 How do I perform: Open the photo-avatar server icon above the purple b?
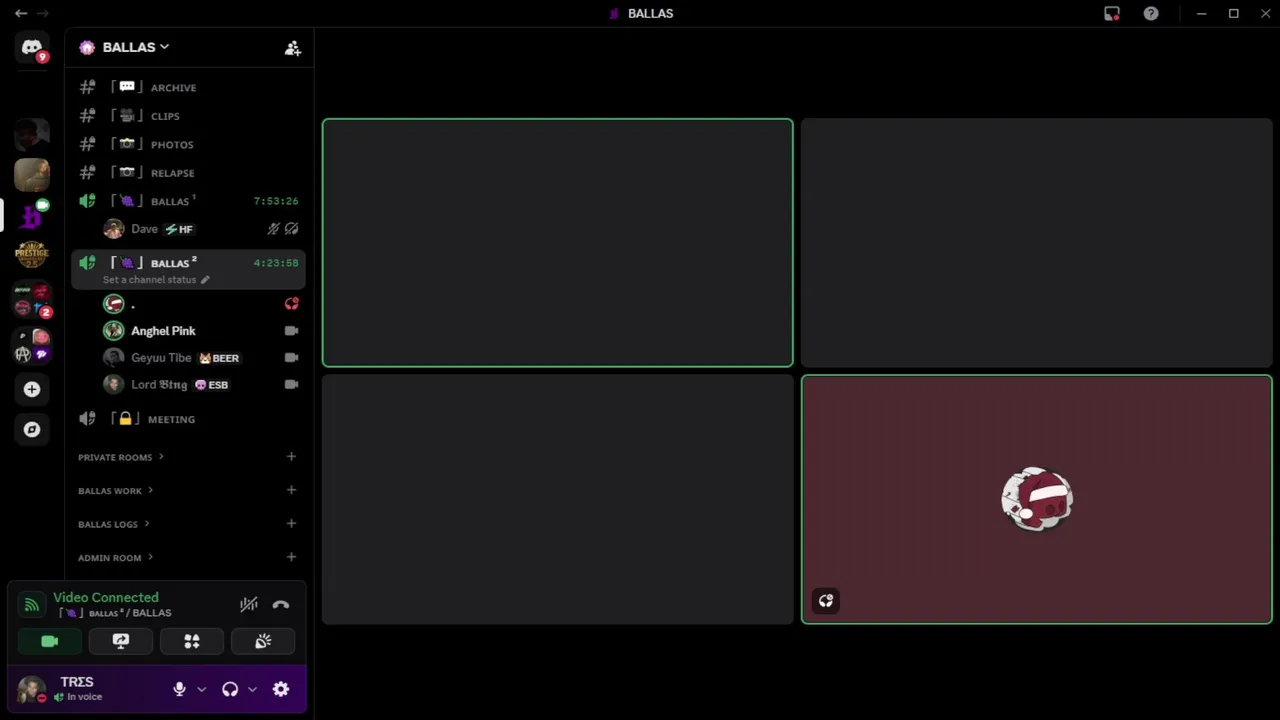pyautogui.click(x=32, y=174)
